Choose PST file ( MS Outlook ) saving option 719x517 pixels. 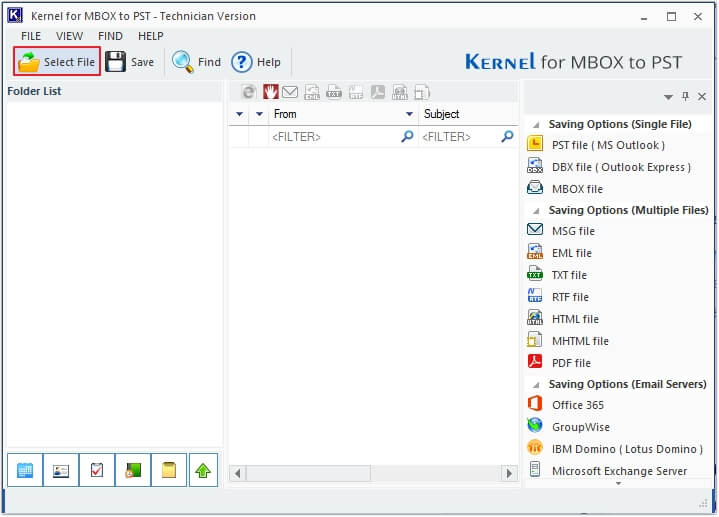coord(608,145)
